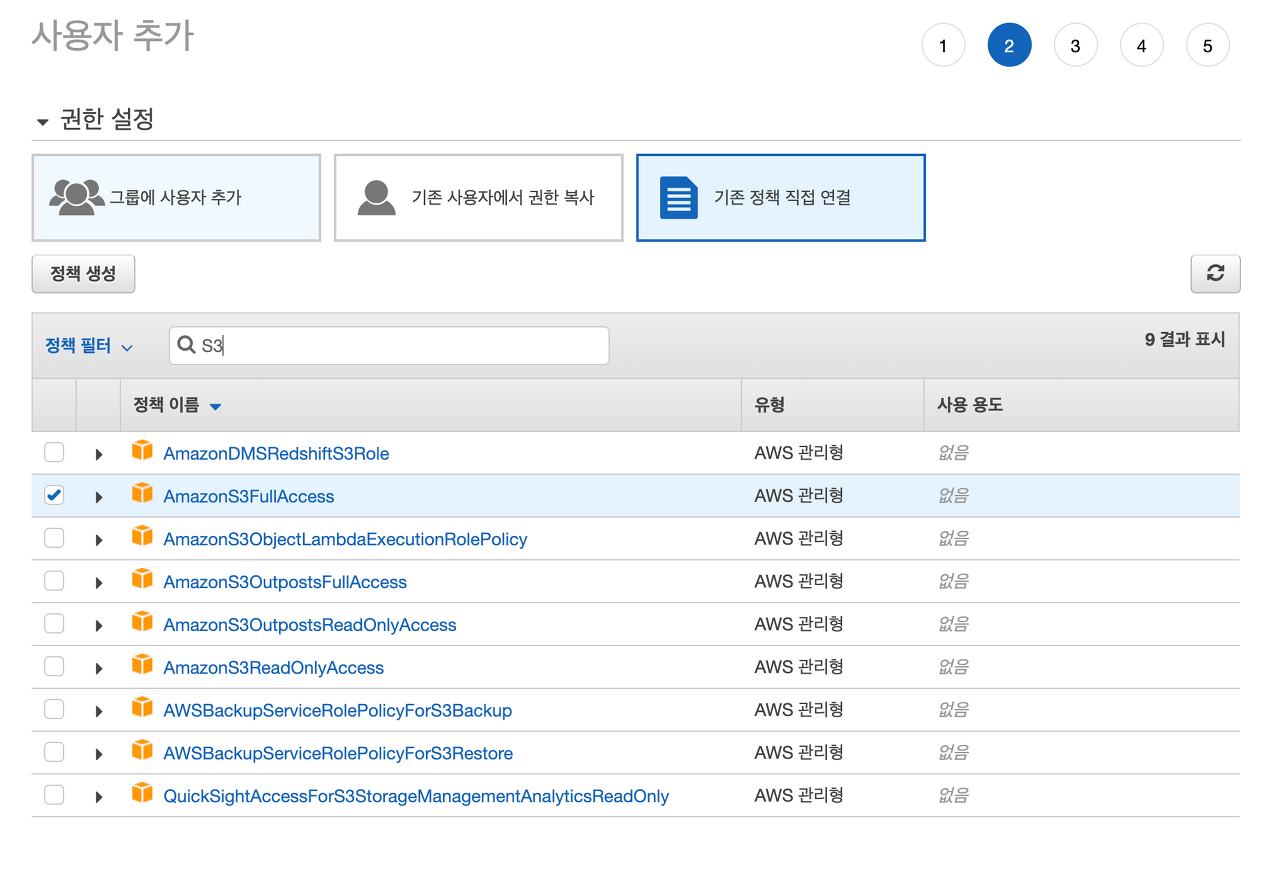The width and height of the screenshot is (1280, 869).
Task: Jump to wizard step 3
Action: pos(1075,45)
